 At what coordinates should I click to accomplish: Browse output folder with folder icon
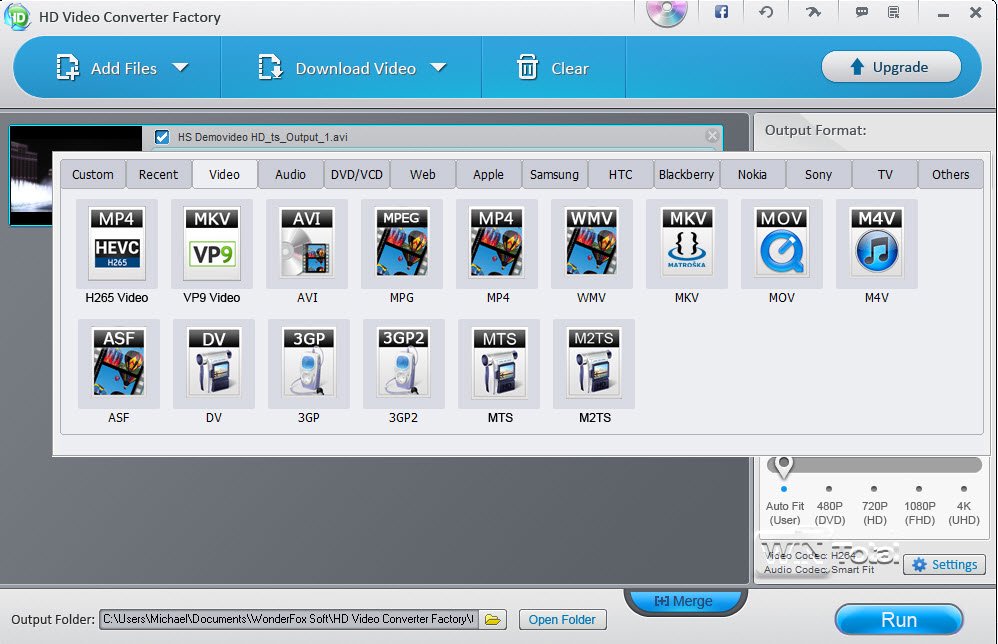[492, 620]
